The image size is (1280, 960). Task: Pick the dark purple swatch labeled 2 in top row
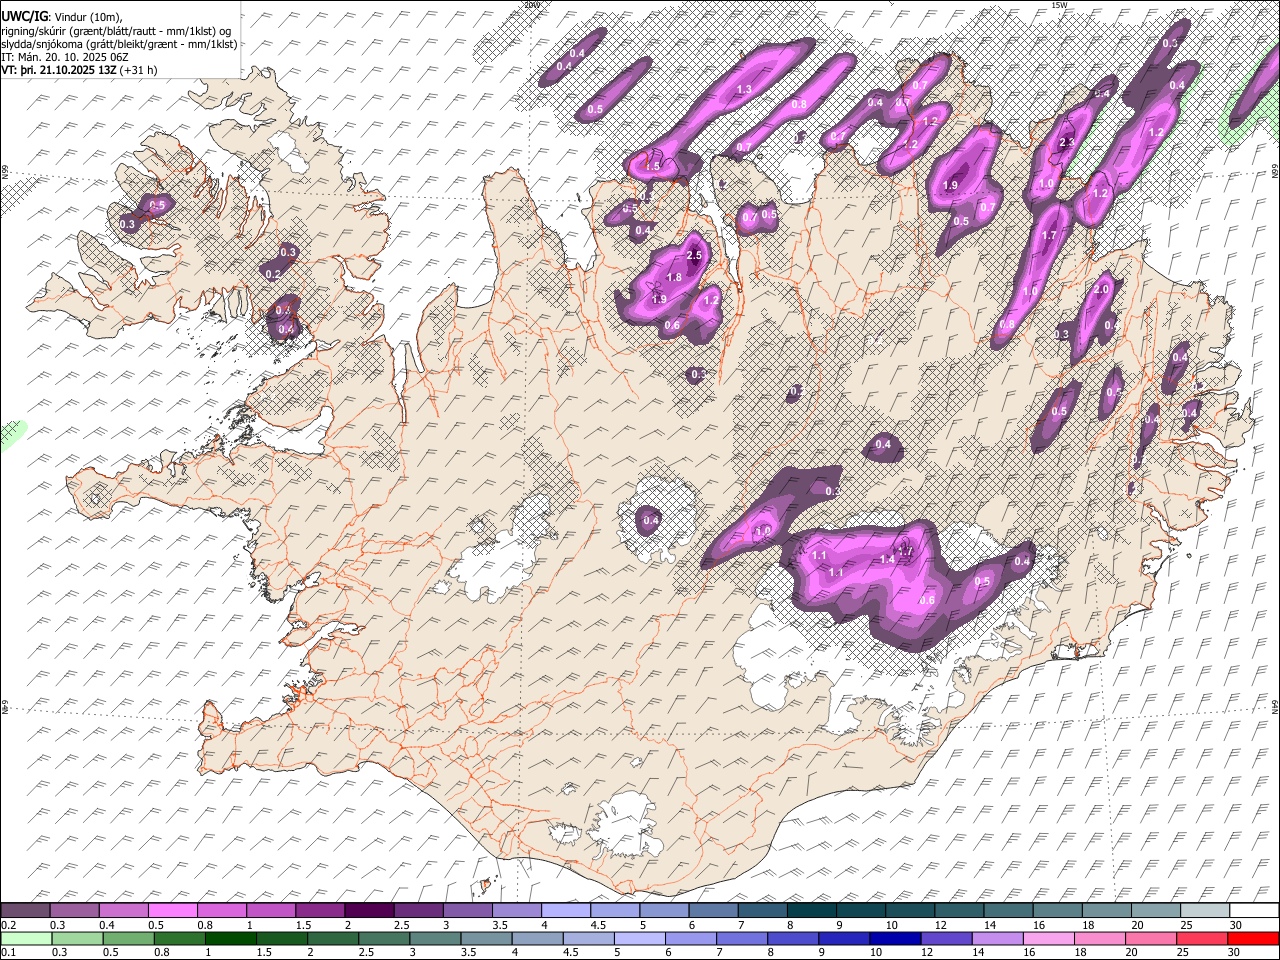369,911
